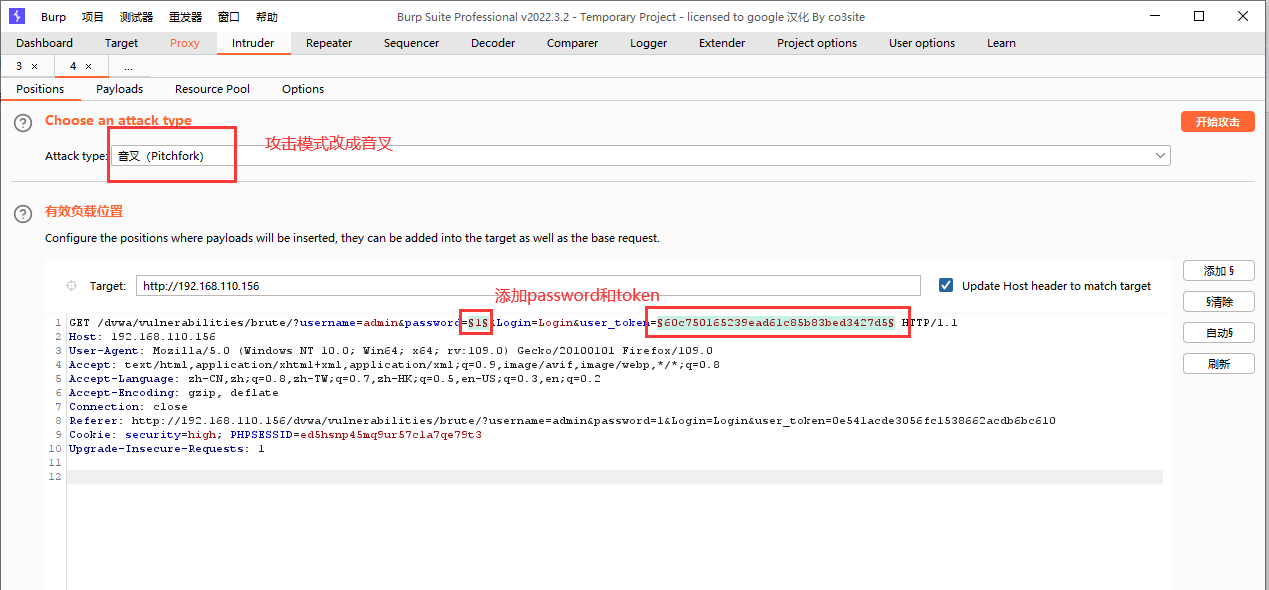
Task: Click the Cookie header line
Action: tap(275, 435)
